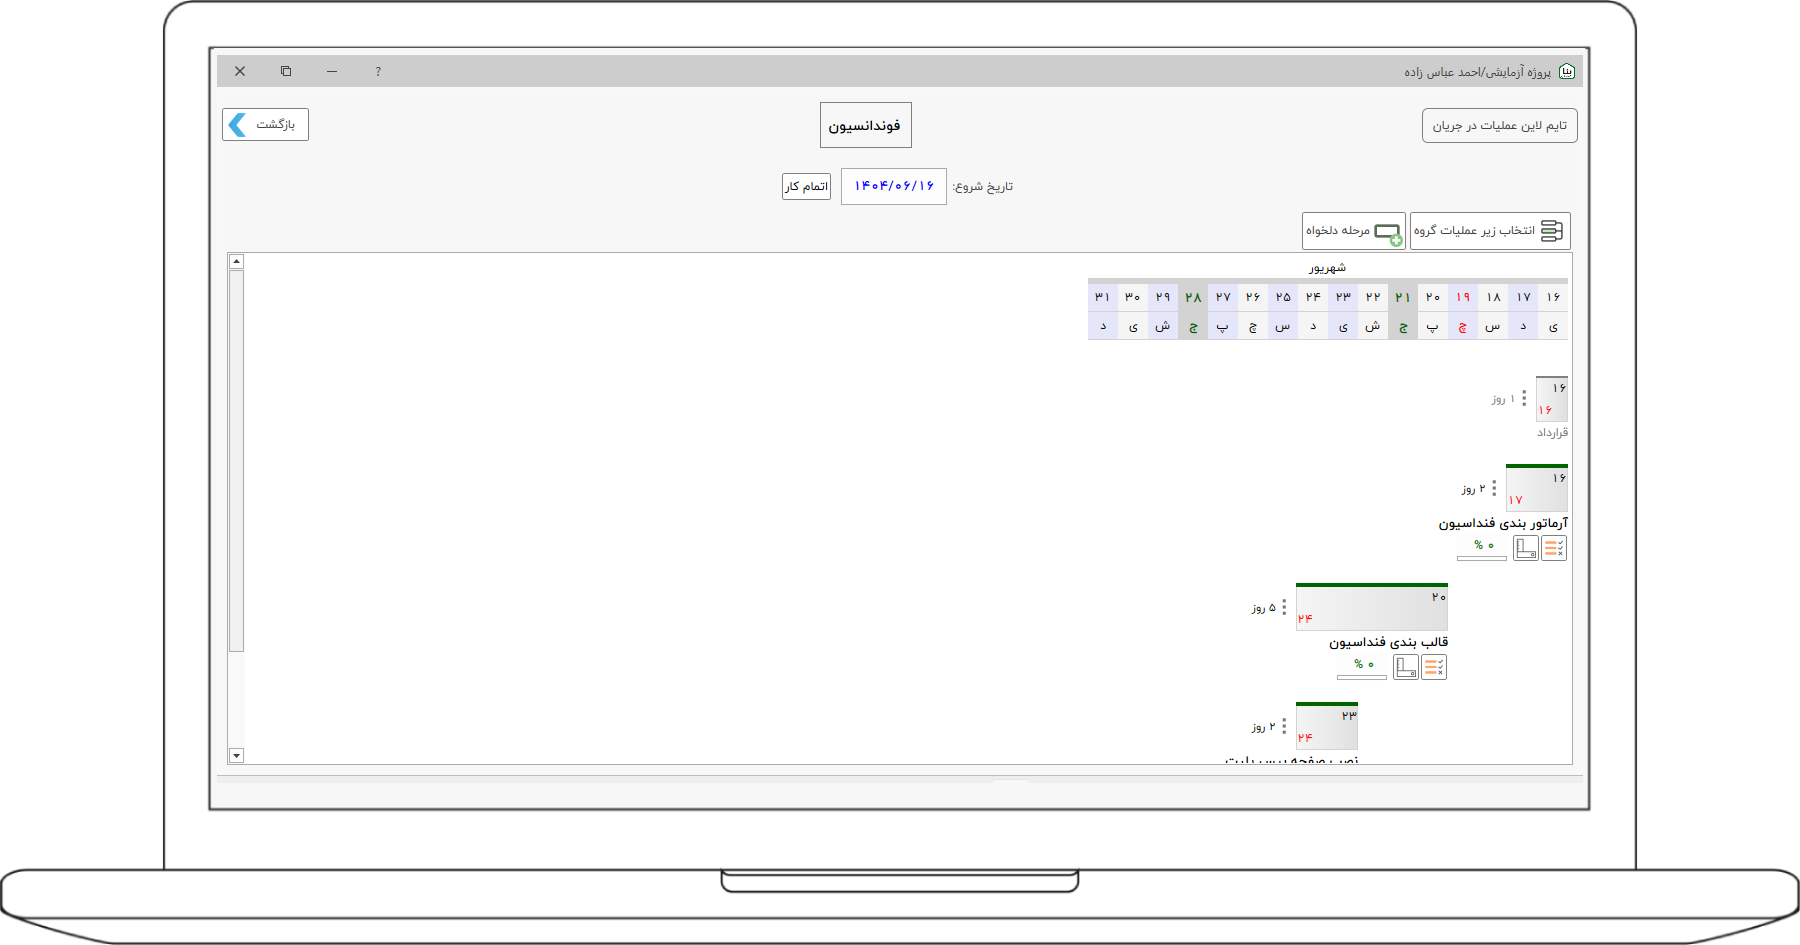Open measurement ruler icon for آرماتور بندی فنداسیون

pyautogui.click(x=1526, y=548)
